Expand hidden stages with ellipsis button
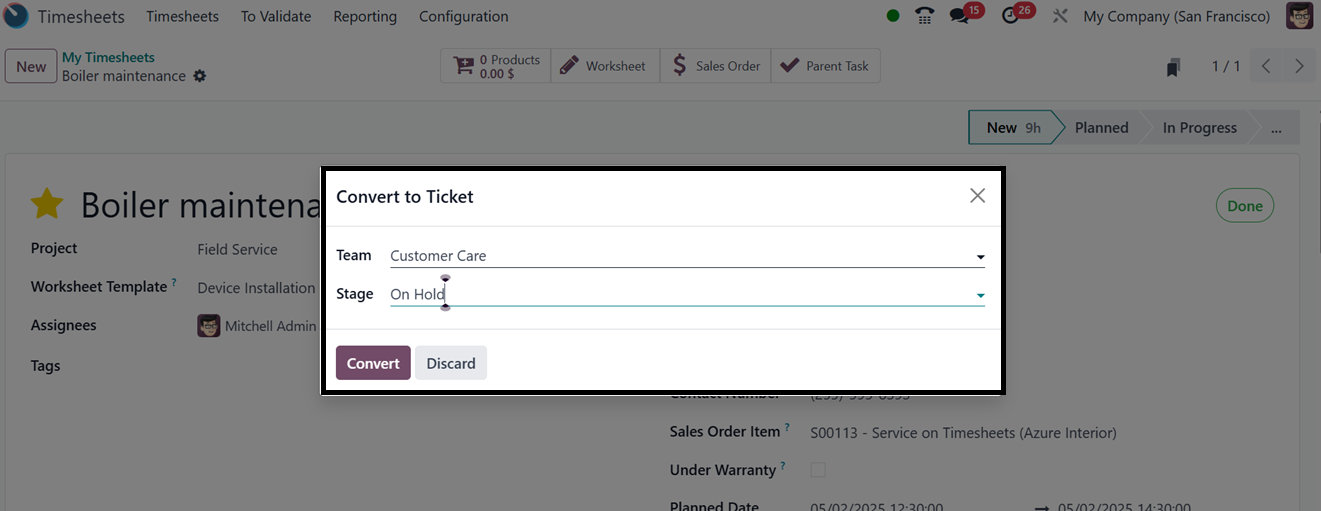The image size is (1321, 511). (1275, 128)
